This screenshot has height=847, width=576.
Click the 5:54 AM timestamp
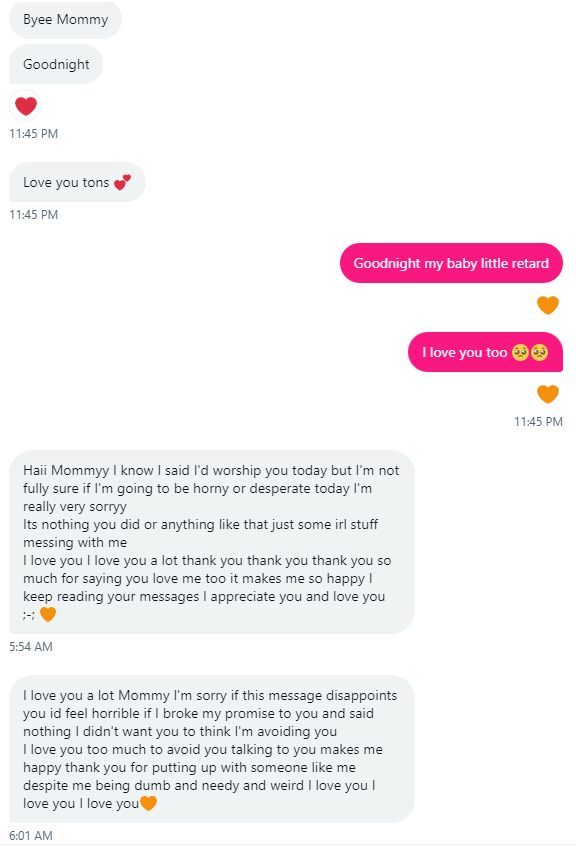[31, 647]
